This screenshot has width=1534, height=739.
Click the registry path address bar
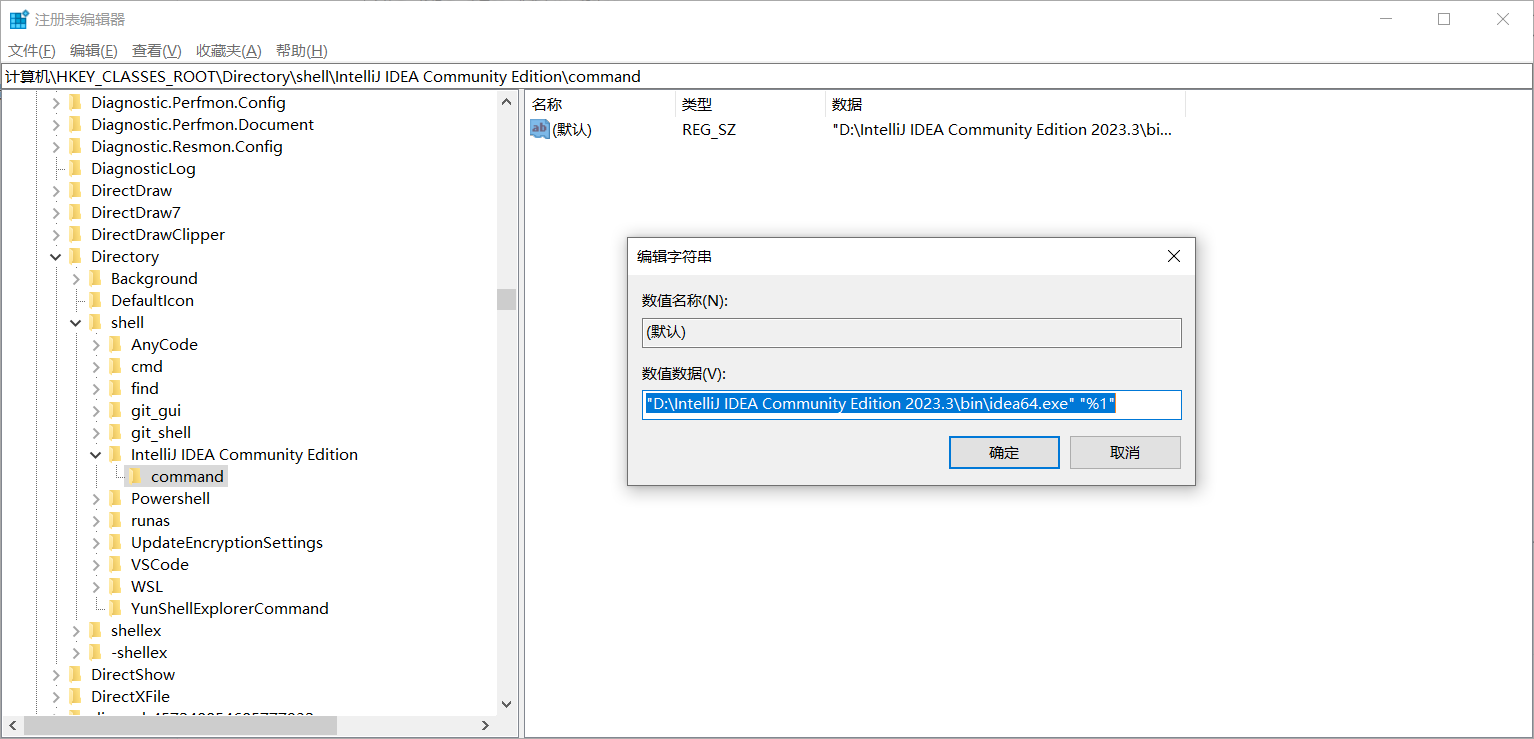[x=767, y=76]
